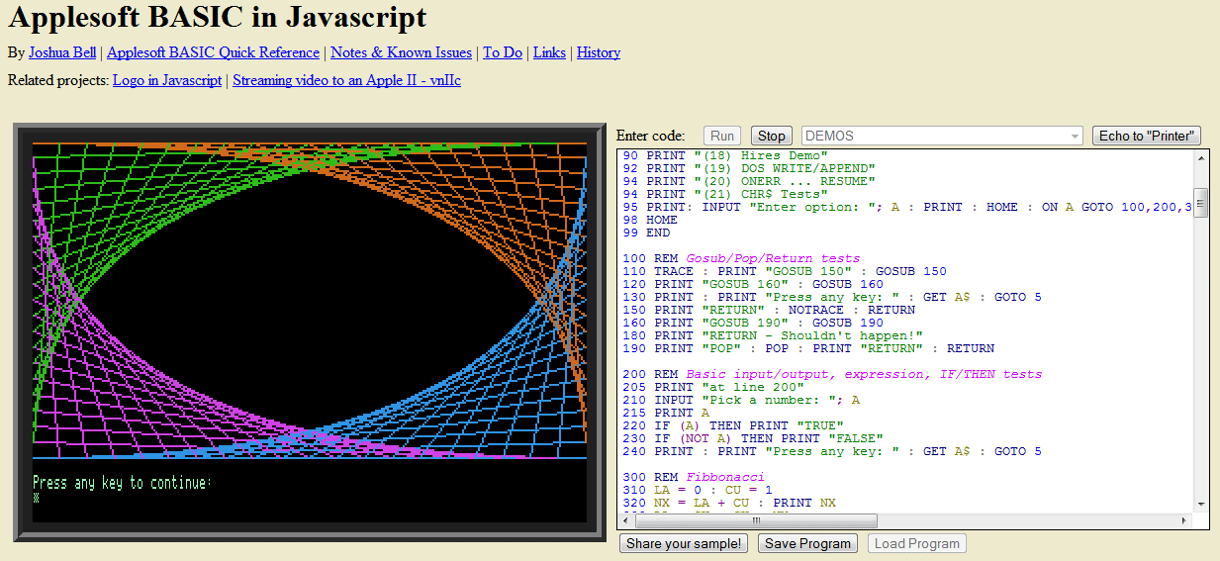The width and height of the screenshot is (1220, 561).
Task: Click the disabled Run button
Action: click(x=722, y=136)
